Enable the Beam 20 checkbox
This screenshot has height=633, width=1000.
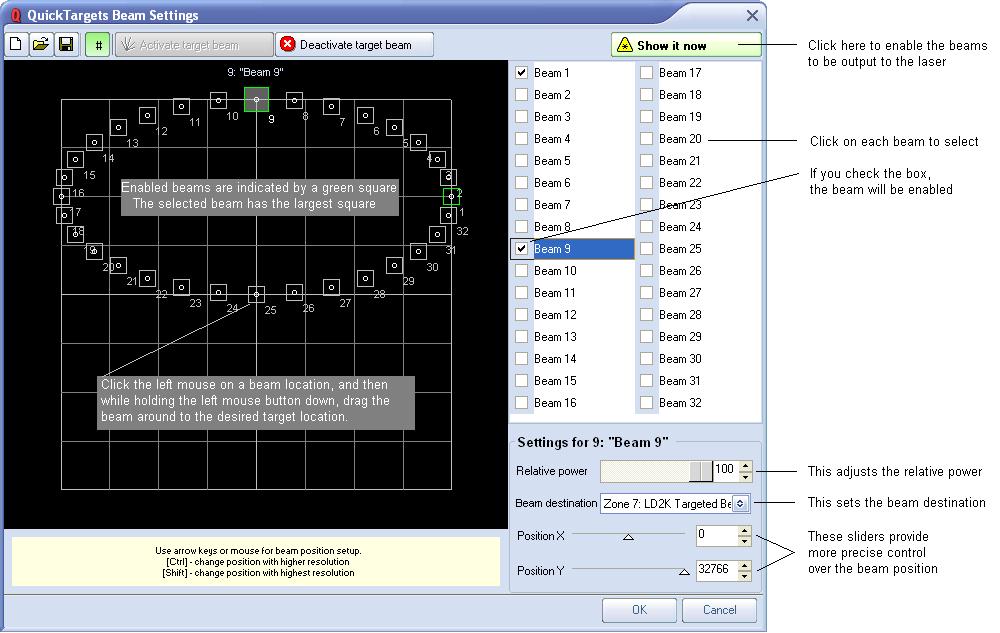click(x=647, y=139)
